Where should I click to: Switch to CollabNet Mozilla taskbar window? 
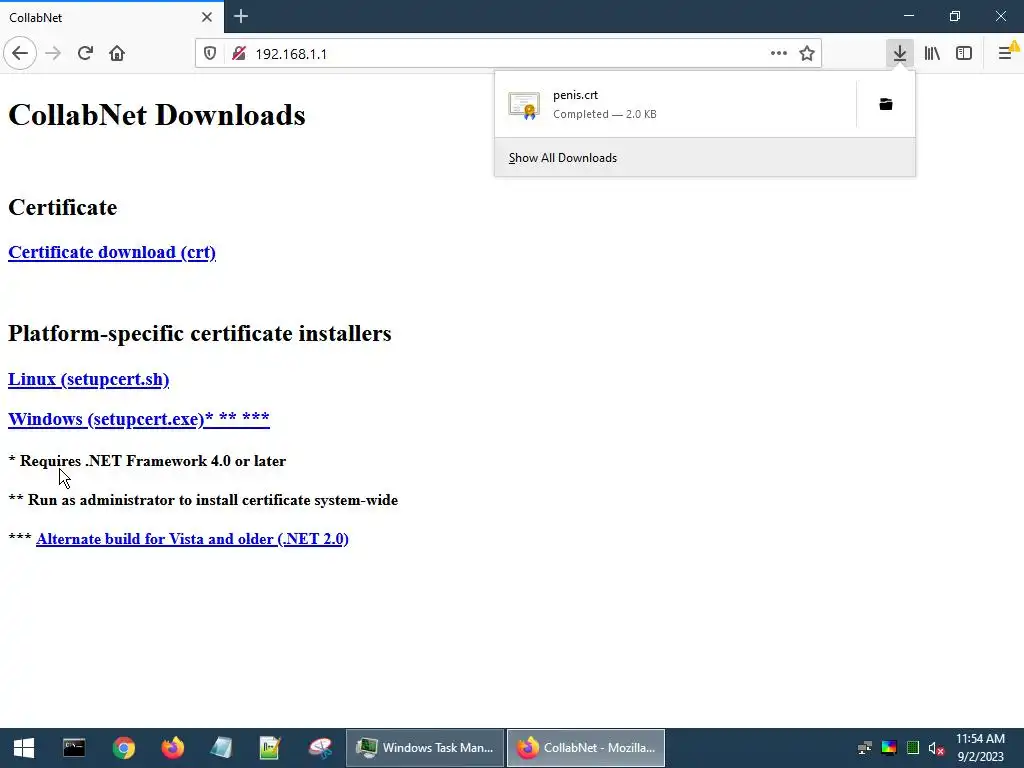click(x=586, y=748)
